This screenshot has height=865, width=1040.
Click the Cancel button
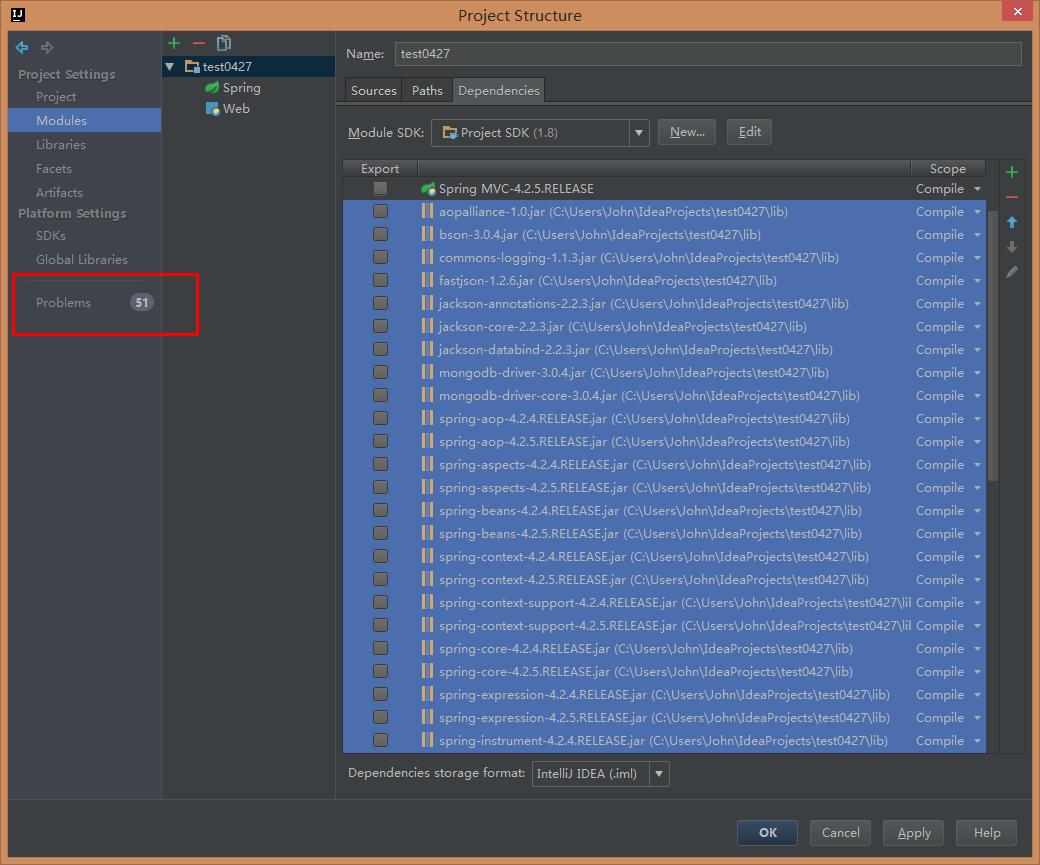tap(840, 832)
